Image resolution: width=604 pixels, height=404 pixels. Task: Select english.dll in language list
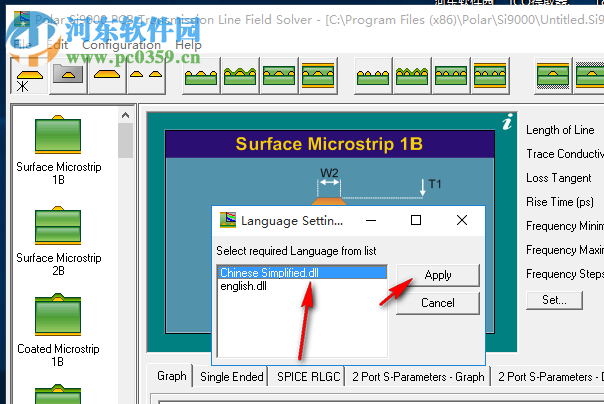pyautogui.click(x=302, y=286)
